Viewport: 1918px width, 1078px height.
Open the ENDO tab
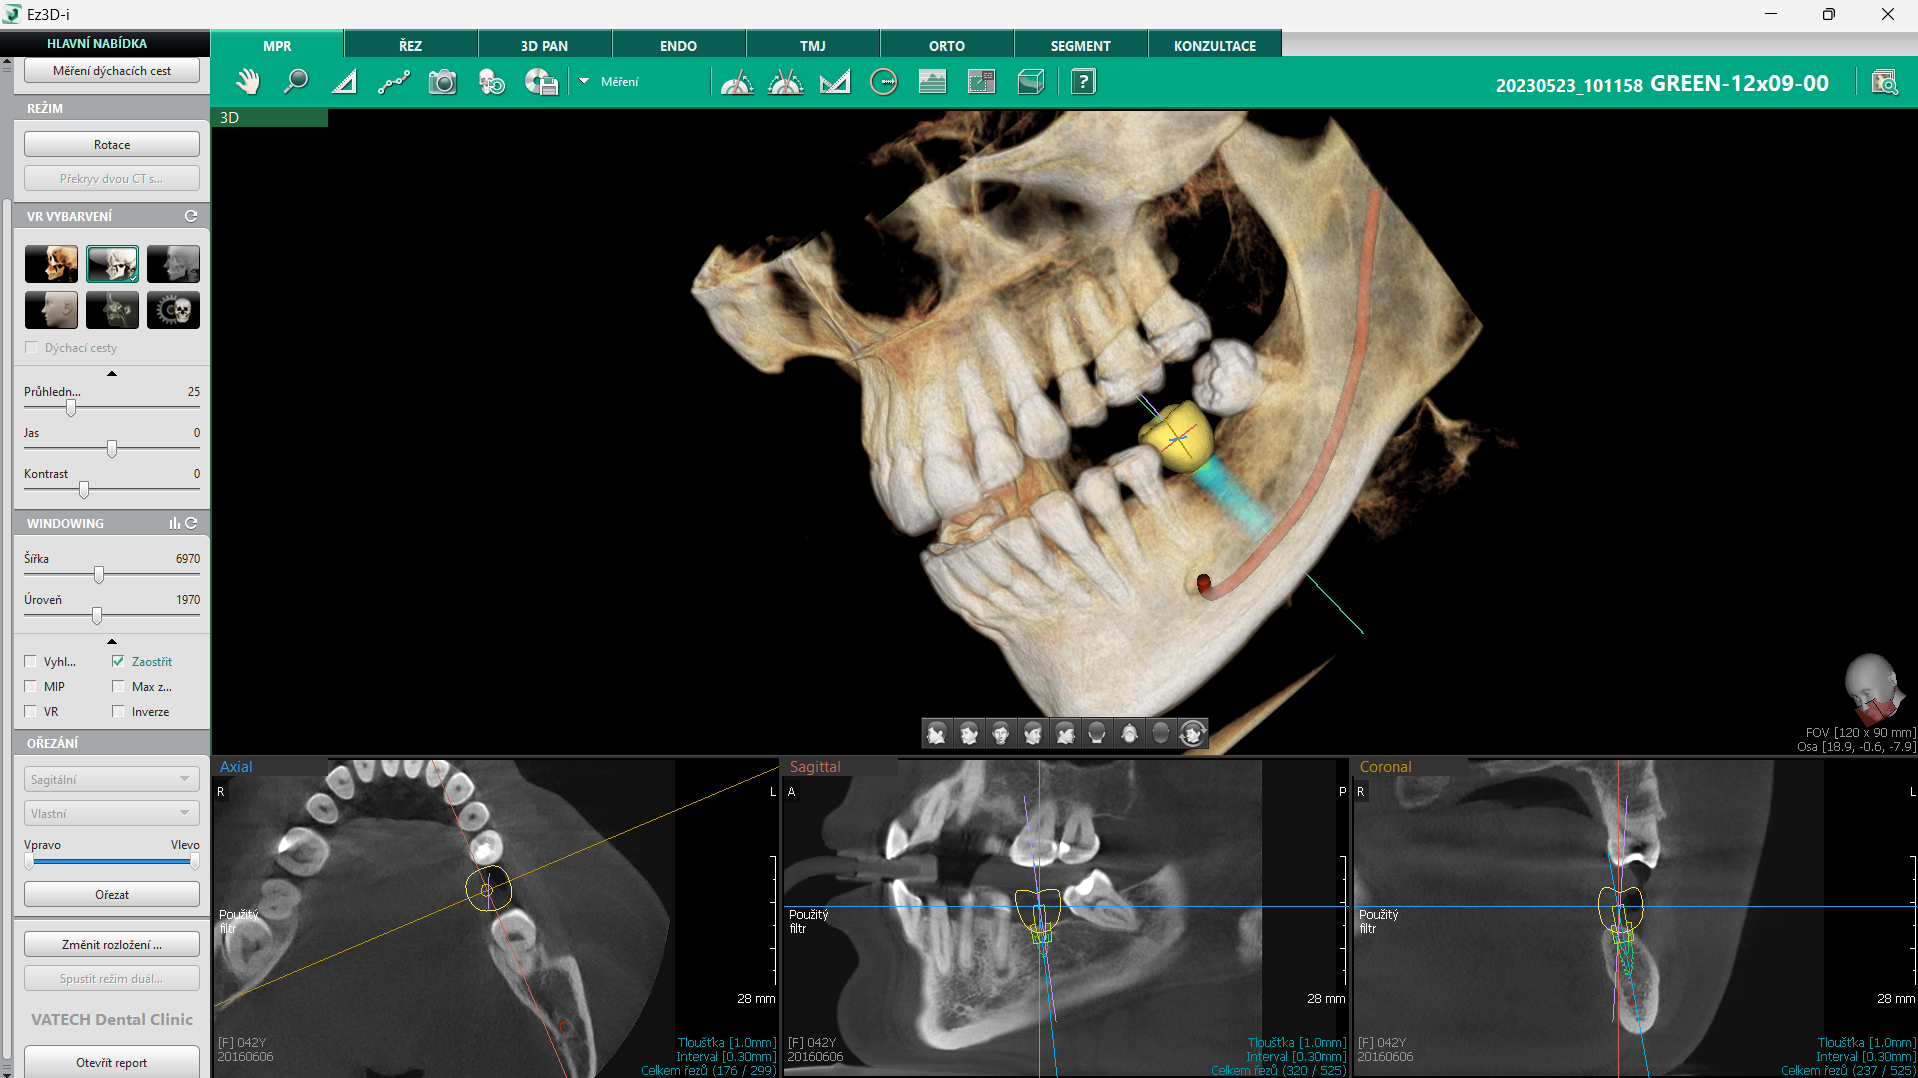click(678, 46)
